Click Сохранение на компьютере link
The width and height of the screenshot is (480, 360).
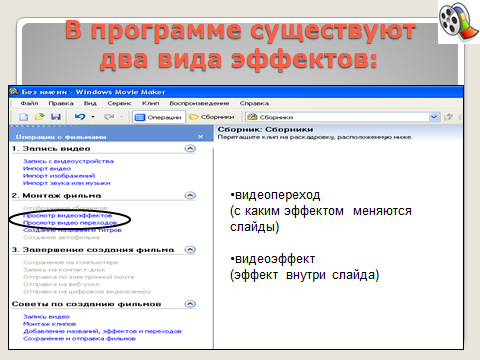pos(71,263)
